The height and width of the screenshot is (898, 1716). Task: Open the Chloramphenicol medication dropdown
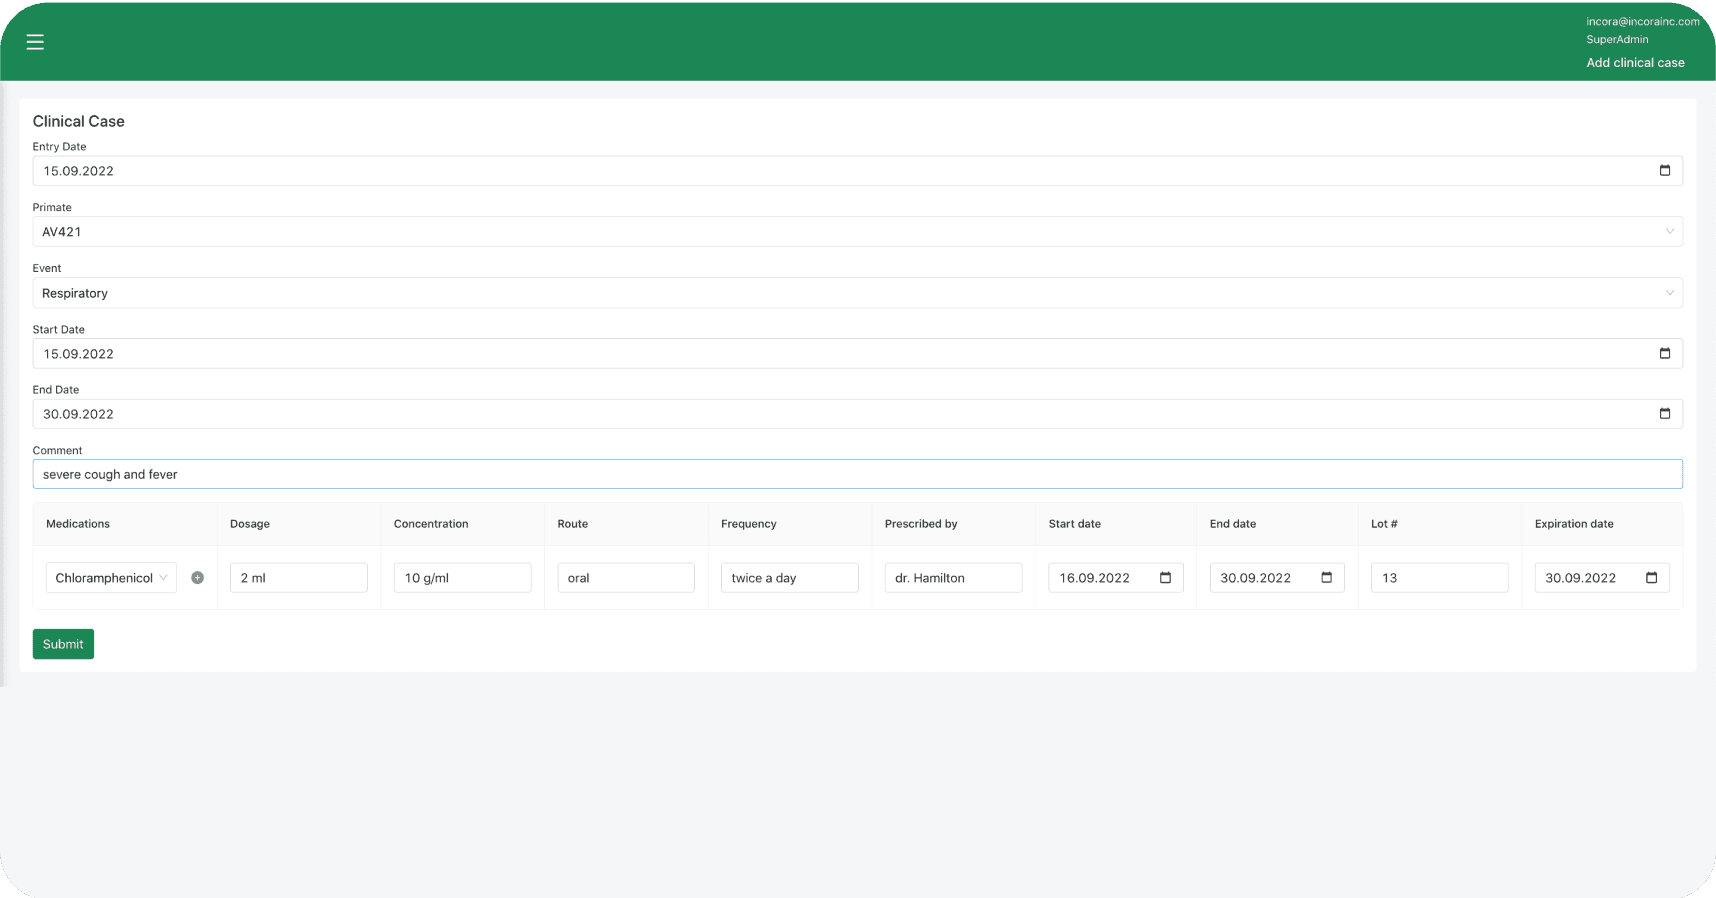tap(111, 578)
